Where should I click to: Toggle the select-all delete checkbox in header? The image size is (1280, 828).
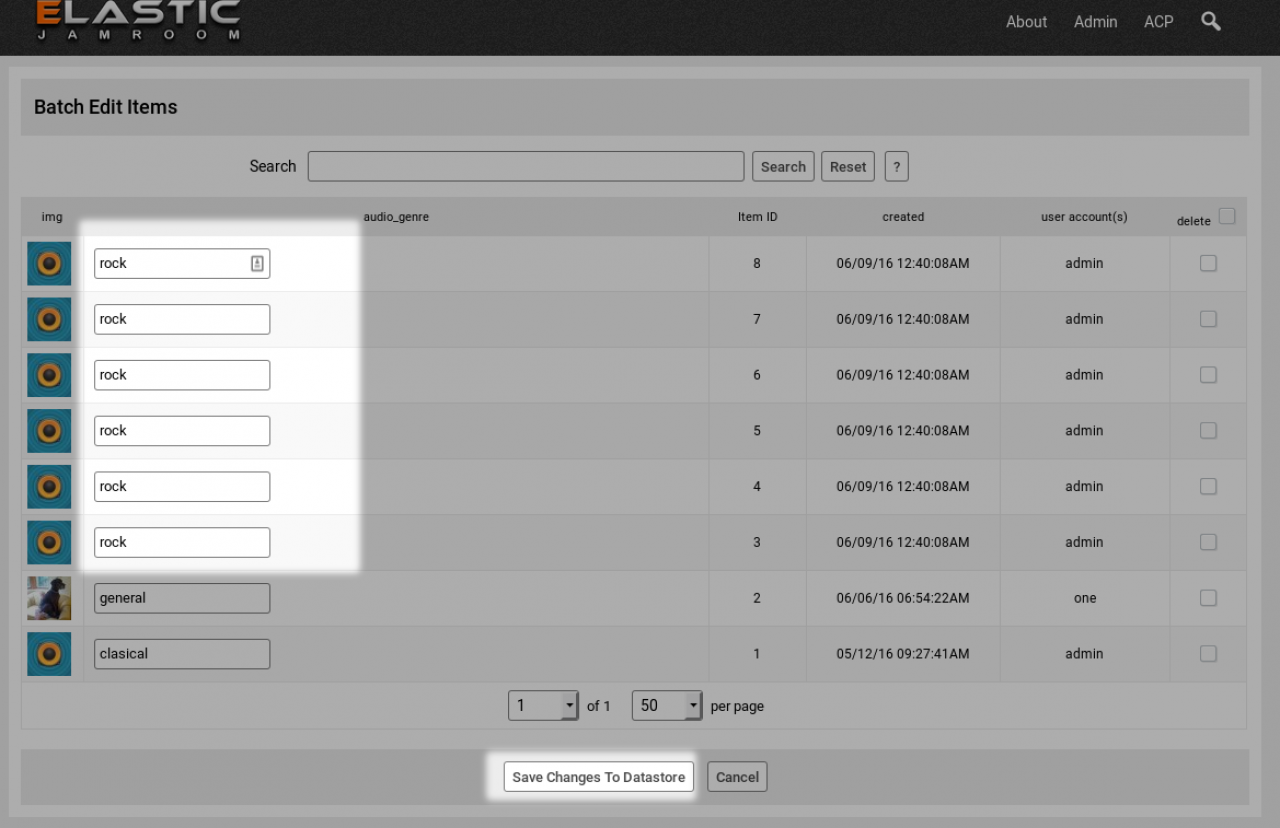coord(1227,216)
